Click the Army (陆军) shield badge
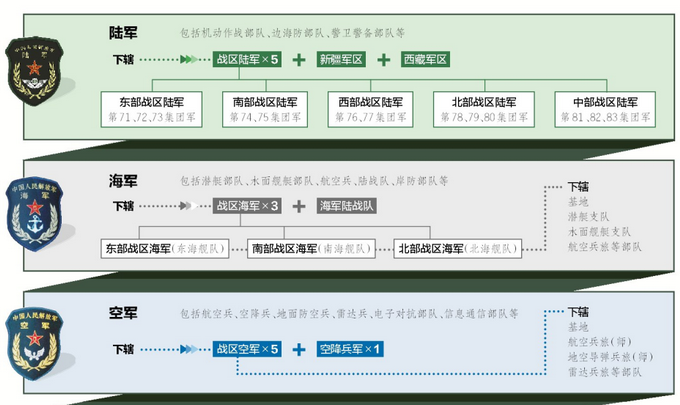Viewport: 680px width, 405px height. pyautogui.click(x=35, y=71)
